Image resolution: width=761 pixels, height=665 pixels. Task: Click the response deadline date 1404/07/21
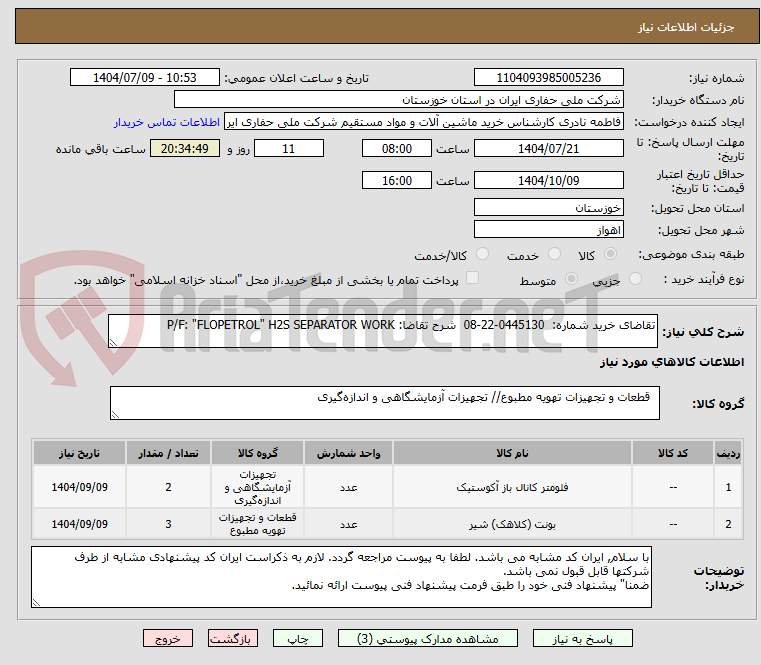coord(548,148)
